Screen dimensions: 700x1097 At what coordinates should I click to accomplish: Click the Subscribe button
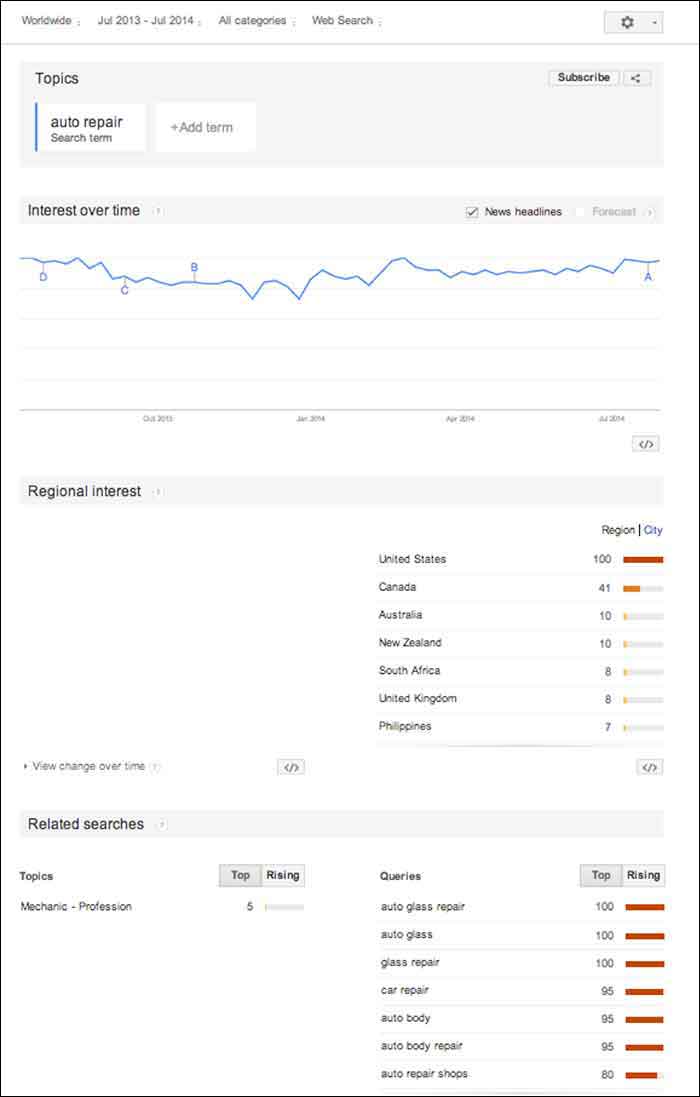tap(583, 77)
